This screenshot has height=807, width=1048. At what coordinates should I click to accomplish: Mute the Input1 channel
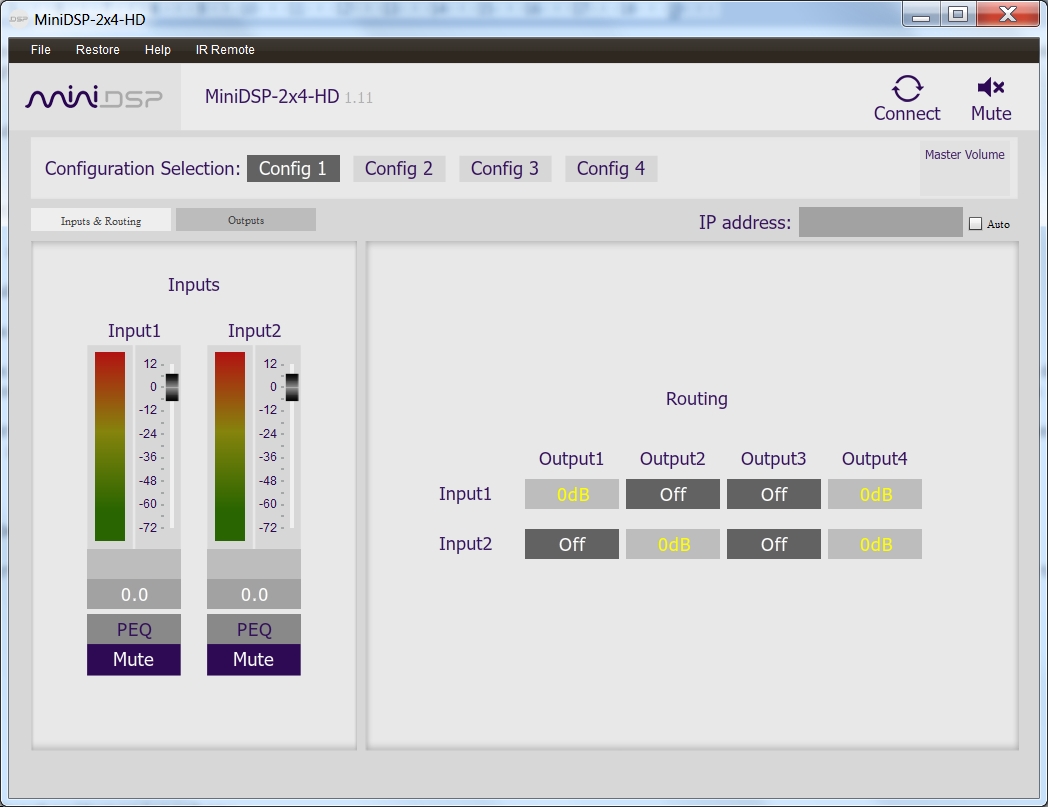pos(134,660)
